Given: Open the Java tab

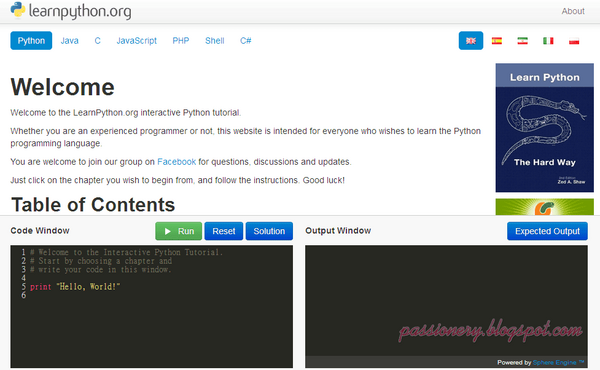Looking at the screenshot, I should coord(69,41).
